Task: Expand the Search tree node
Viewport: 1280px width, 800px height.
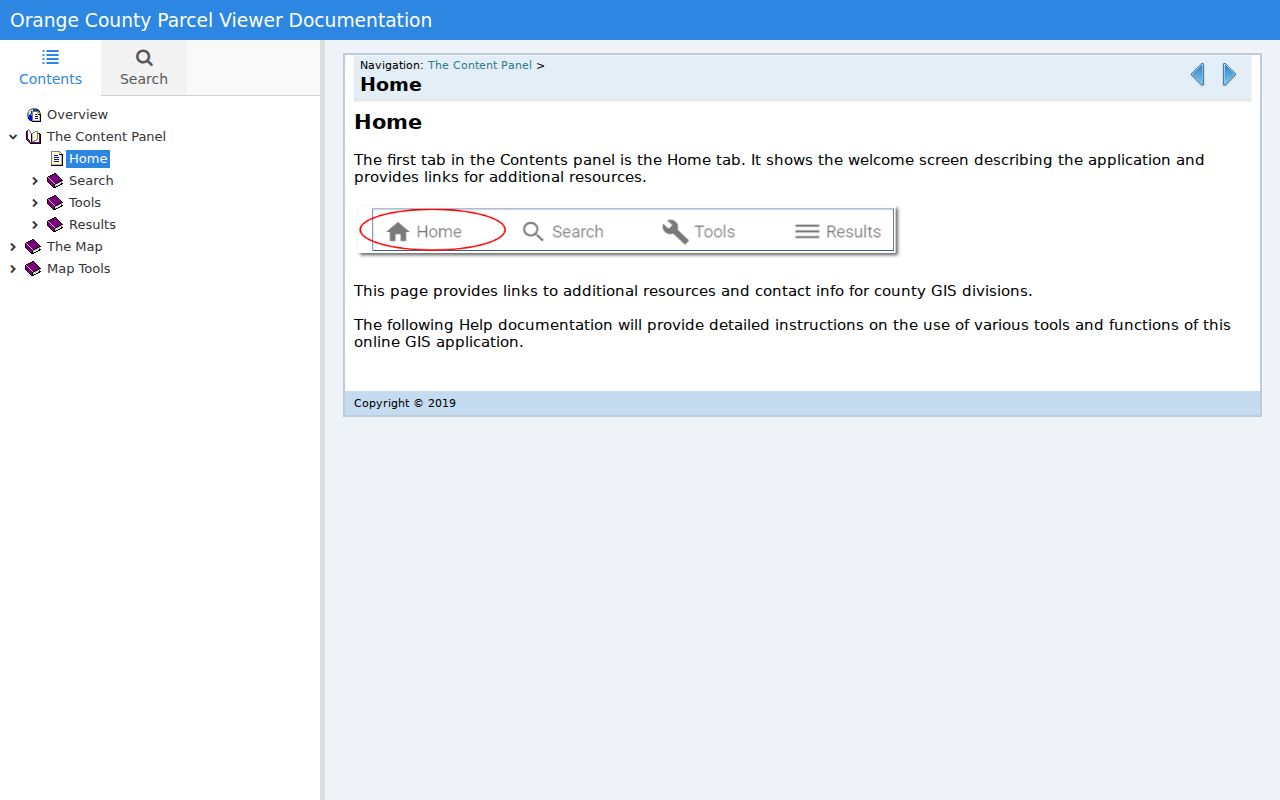Action: [35, 181]
